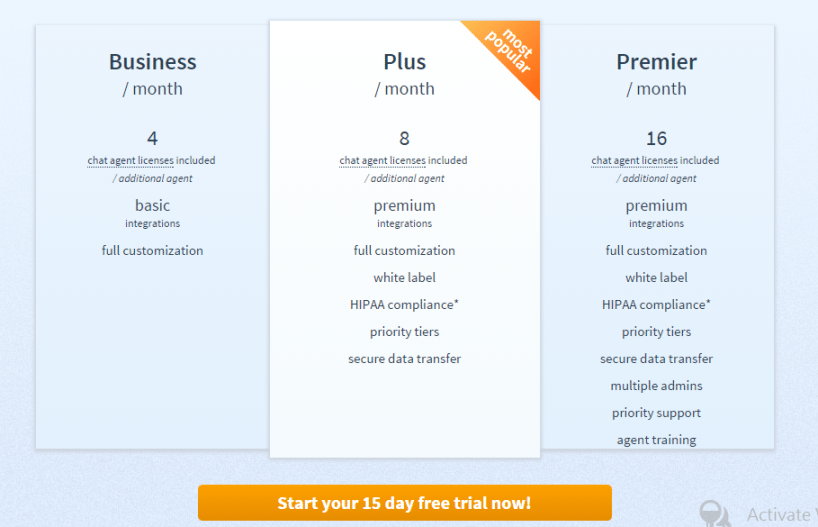Image resolution: width=818 pixels, height=527 pixels.
Task: Click the most popular ribbon badge
Action: click(x=509, y=51)
